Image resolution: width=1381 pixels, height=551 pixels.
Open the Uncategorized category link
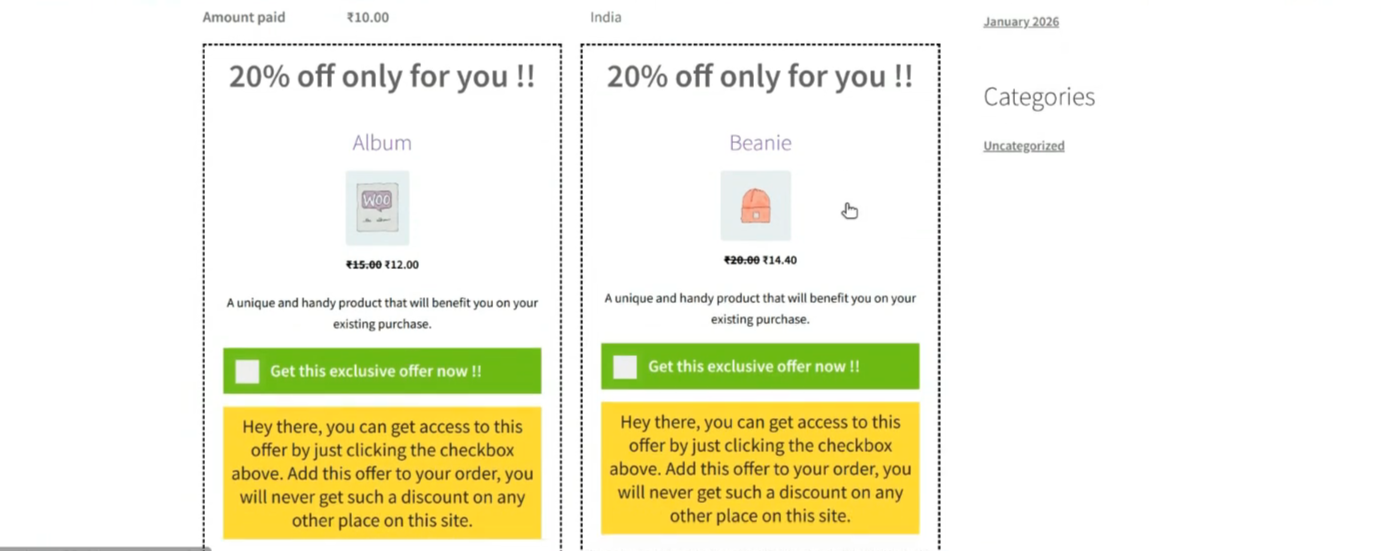pos(1024,146)
